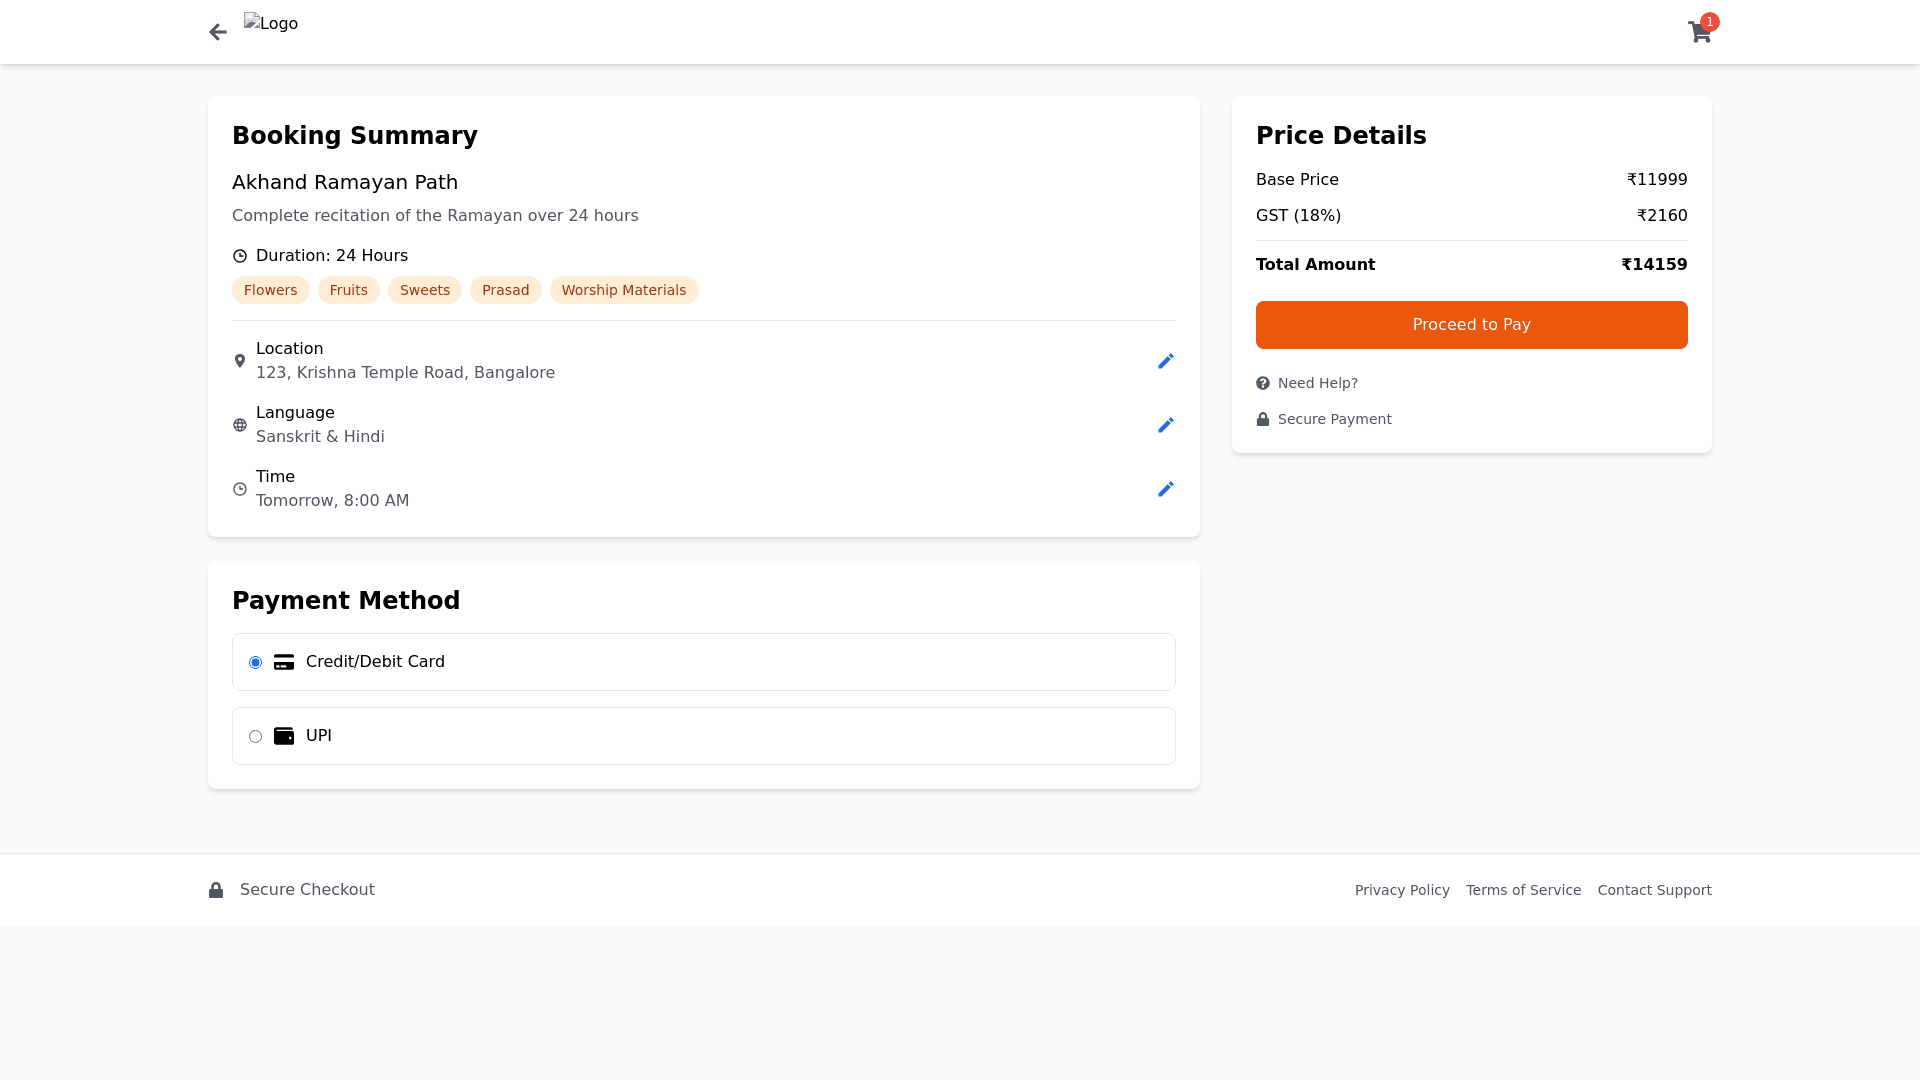Click the Logo image in header
Image resolution: width=1920 pixels, height=1080 pixels.
coord(271,24)
